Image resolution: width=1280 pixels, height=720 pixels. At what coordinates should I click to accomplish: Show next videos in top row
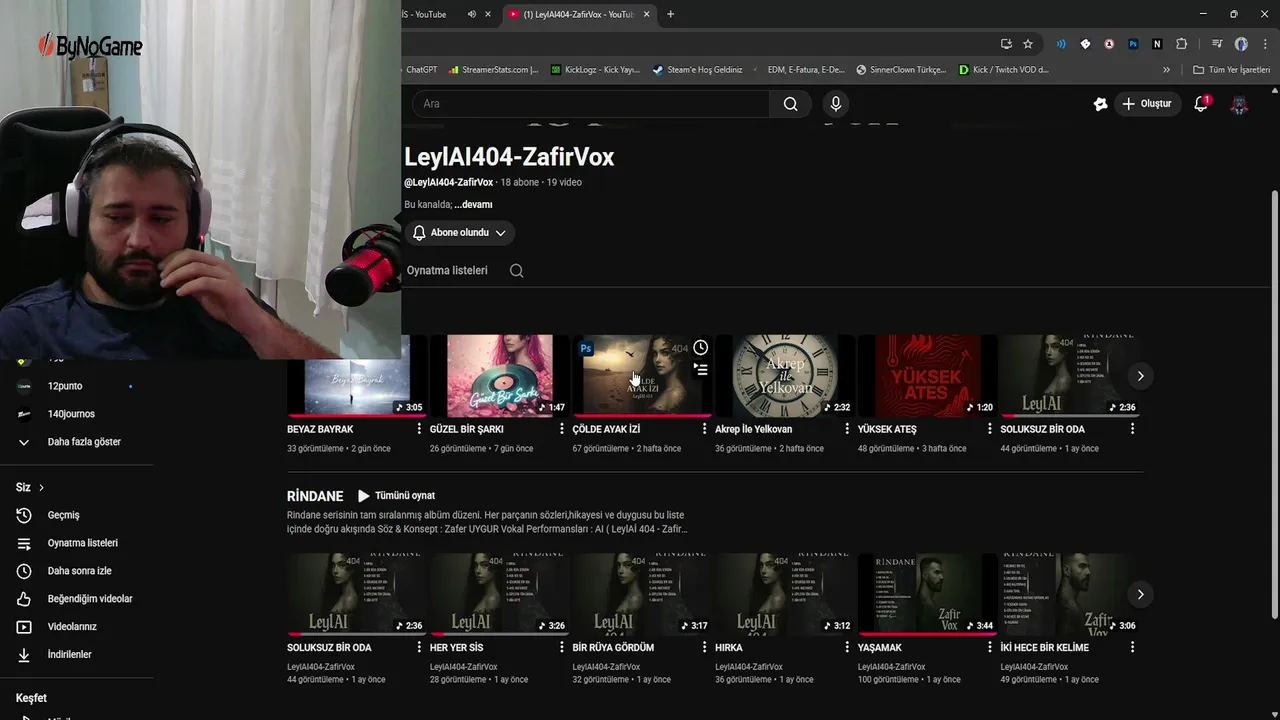point(1140,376)
